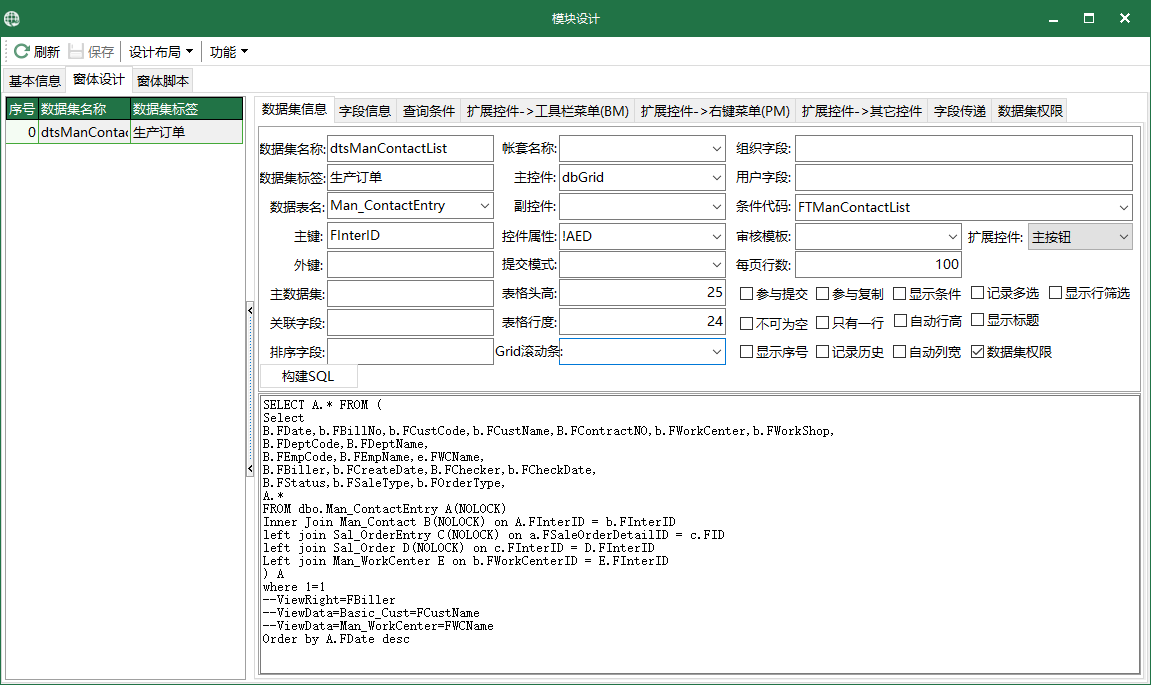Toggle the 不可为空 checkbox
Image resolution: width=1151 pixels, height=685 pixels.
tap(747, 323)
